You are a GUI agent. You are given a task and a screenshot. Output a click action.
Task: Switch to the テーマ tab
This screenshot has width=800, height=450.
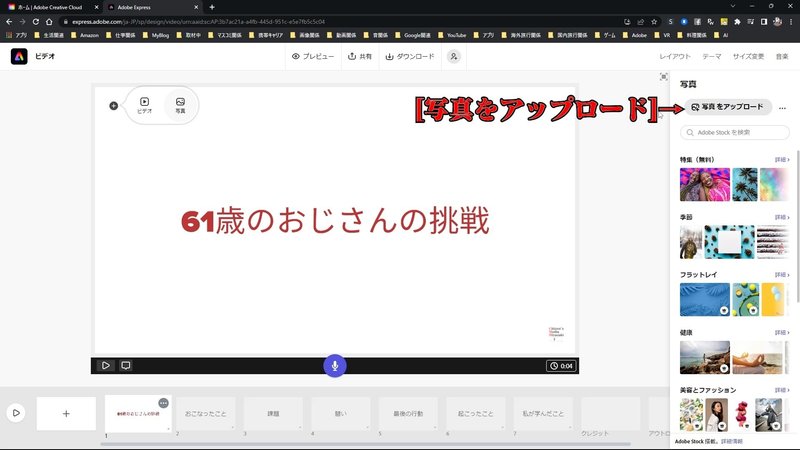[711, 56]
